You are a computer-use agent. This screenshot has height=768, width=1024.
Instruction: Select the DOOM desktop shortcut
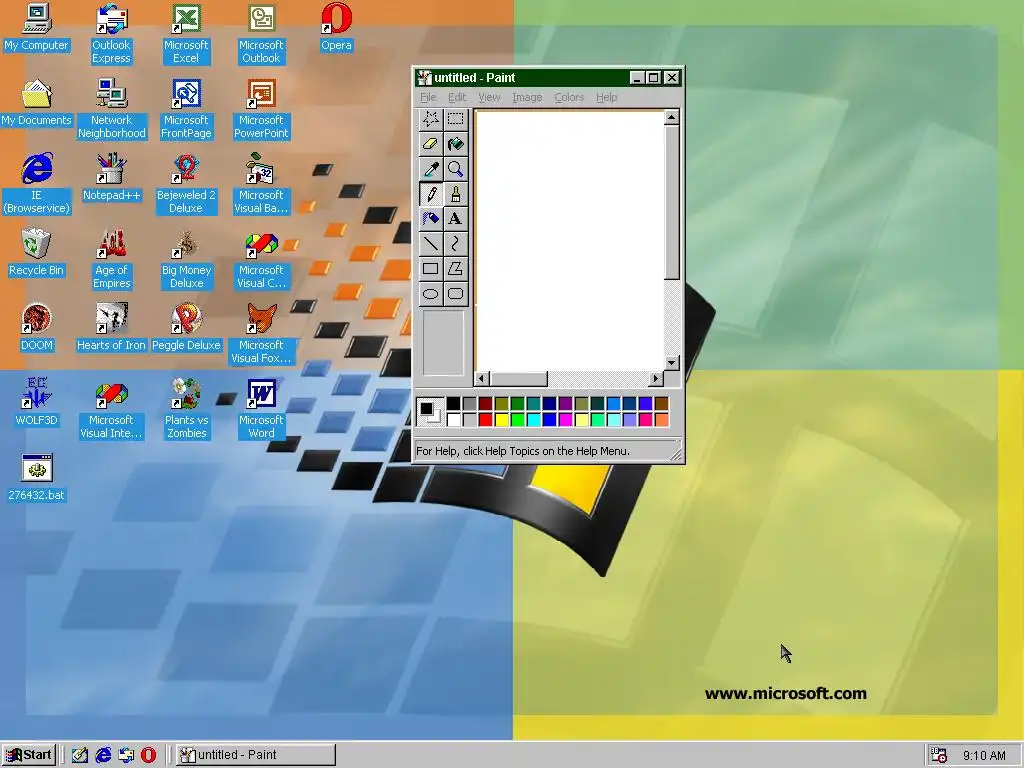pyautogui.click(x=37, y=328)
